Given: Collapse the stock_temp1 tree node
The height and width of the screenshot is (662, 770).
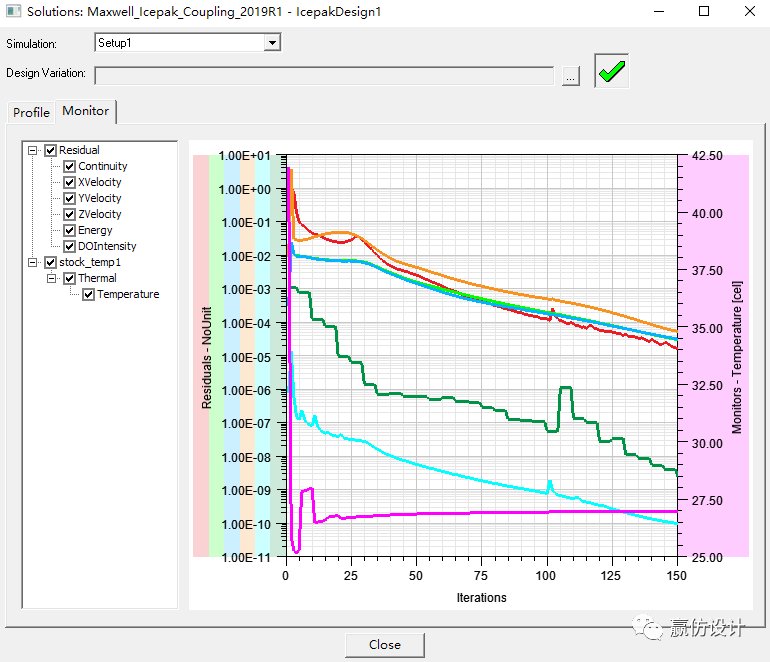Looking at the screenshot, I should pyautogui.click(x=33, y=263).
